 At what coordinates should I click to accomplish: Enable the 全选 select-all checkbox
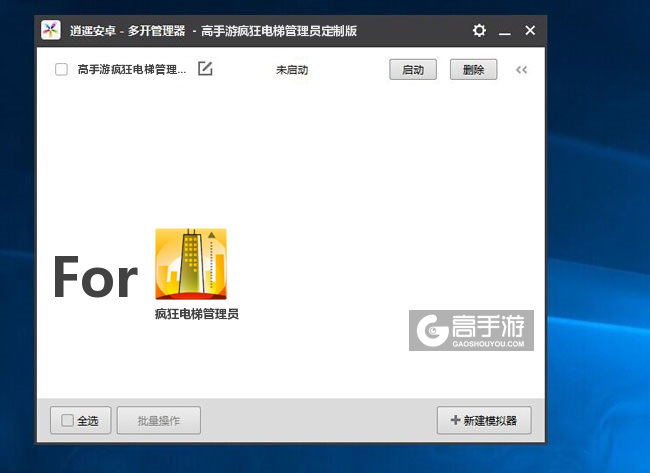pos(67,420)
